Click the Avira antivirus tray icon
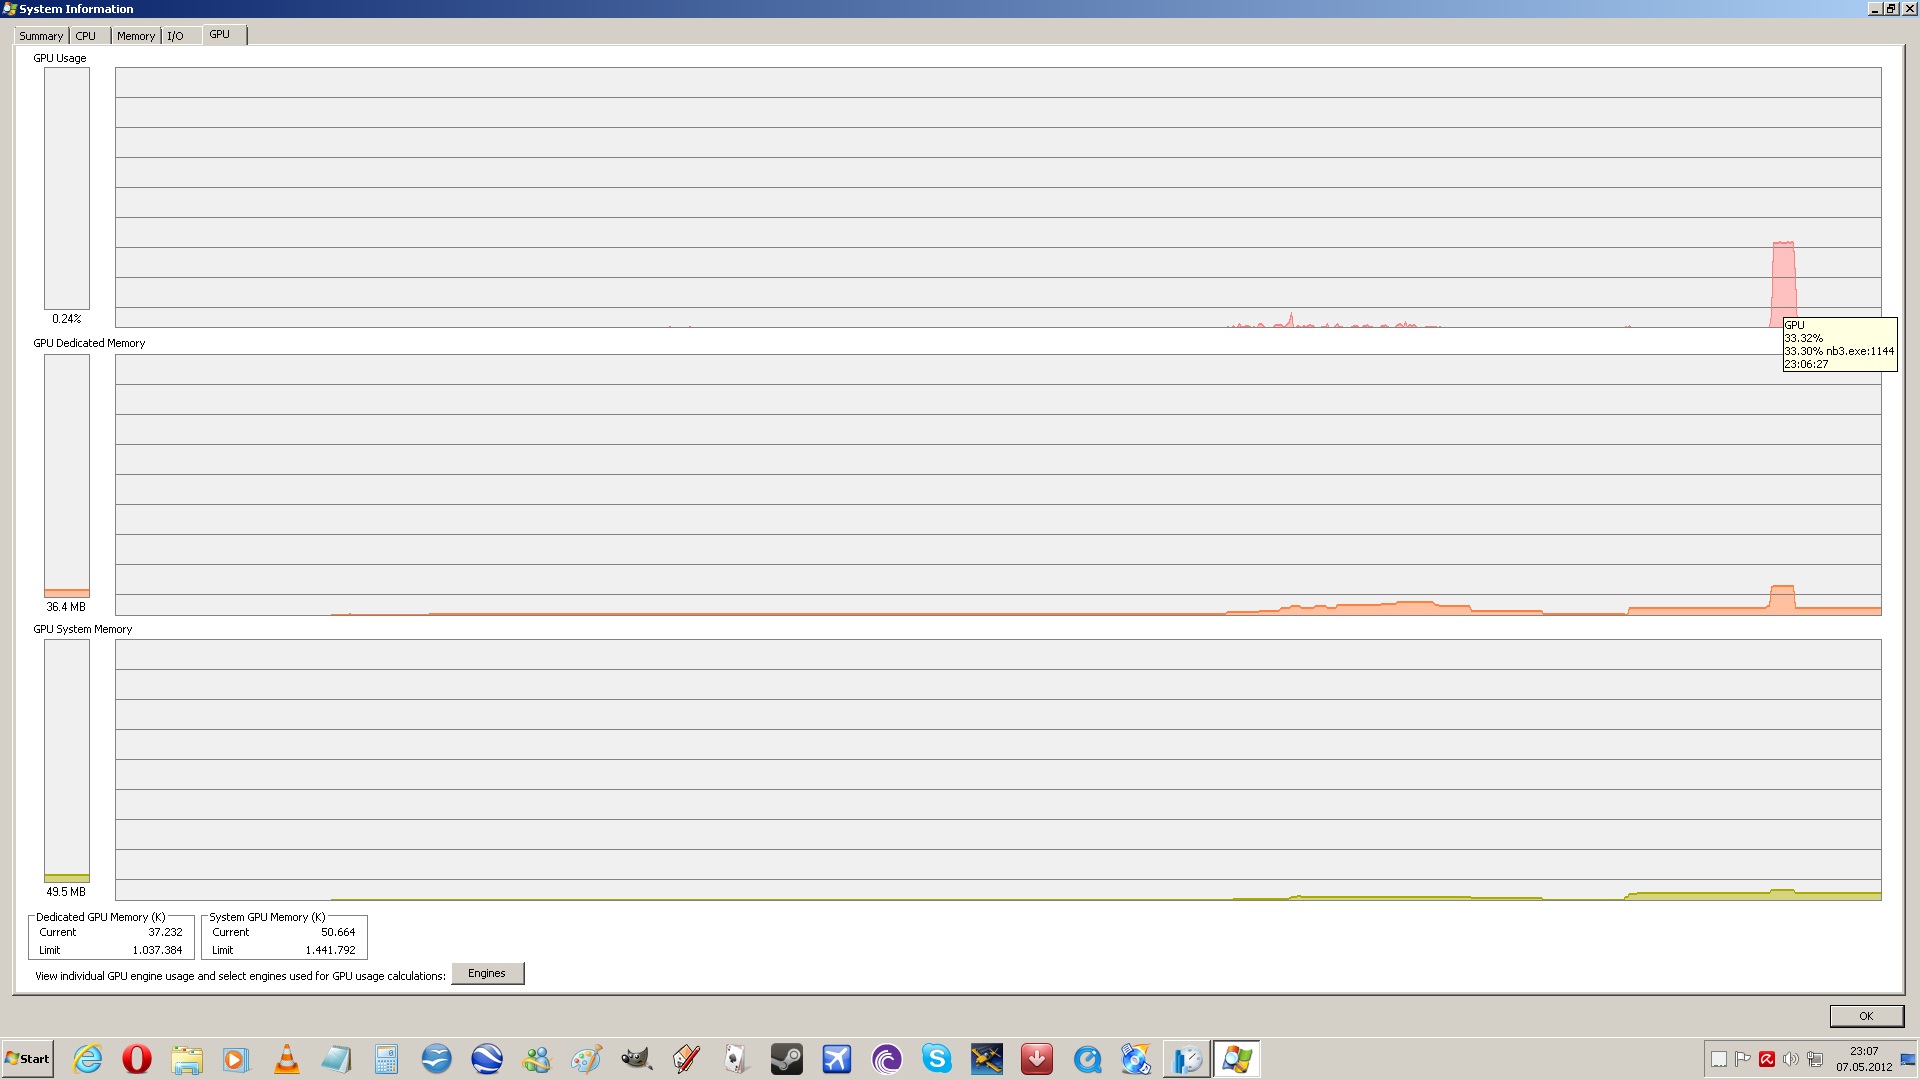This screenshot has width=1920, height=1080. pyautogui.click(x=1767, y=1059)
